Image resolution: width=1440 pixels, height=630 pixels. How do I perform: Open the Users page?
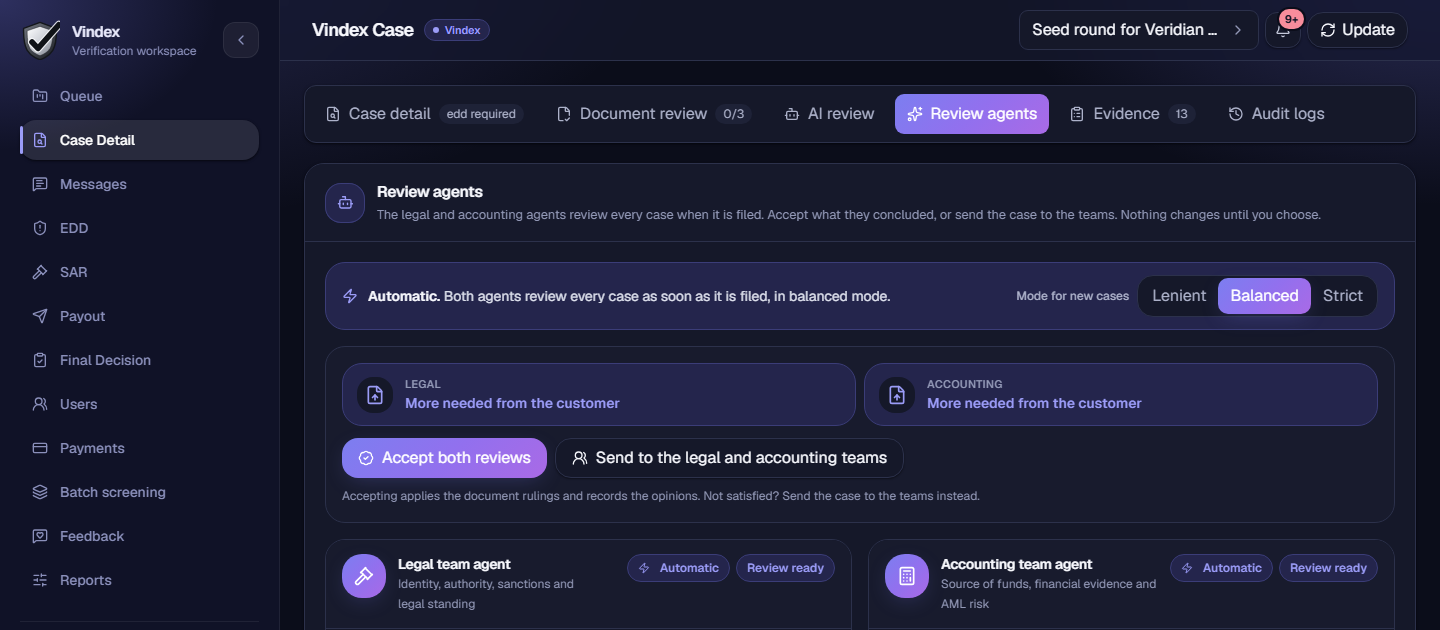point(139,404)
